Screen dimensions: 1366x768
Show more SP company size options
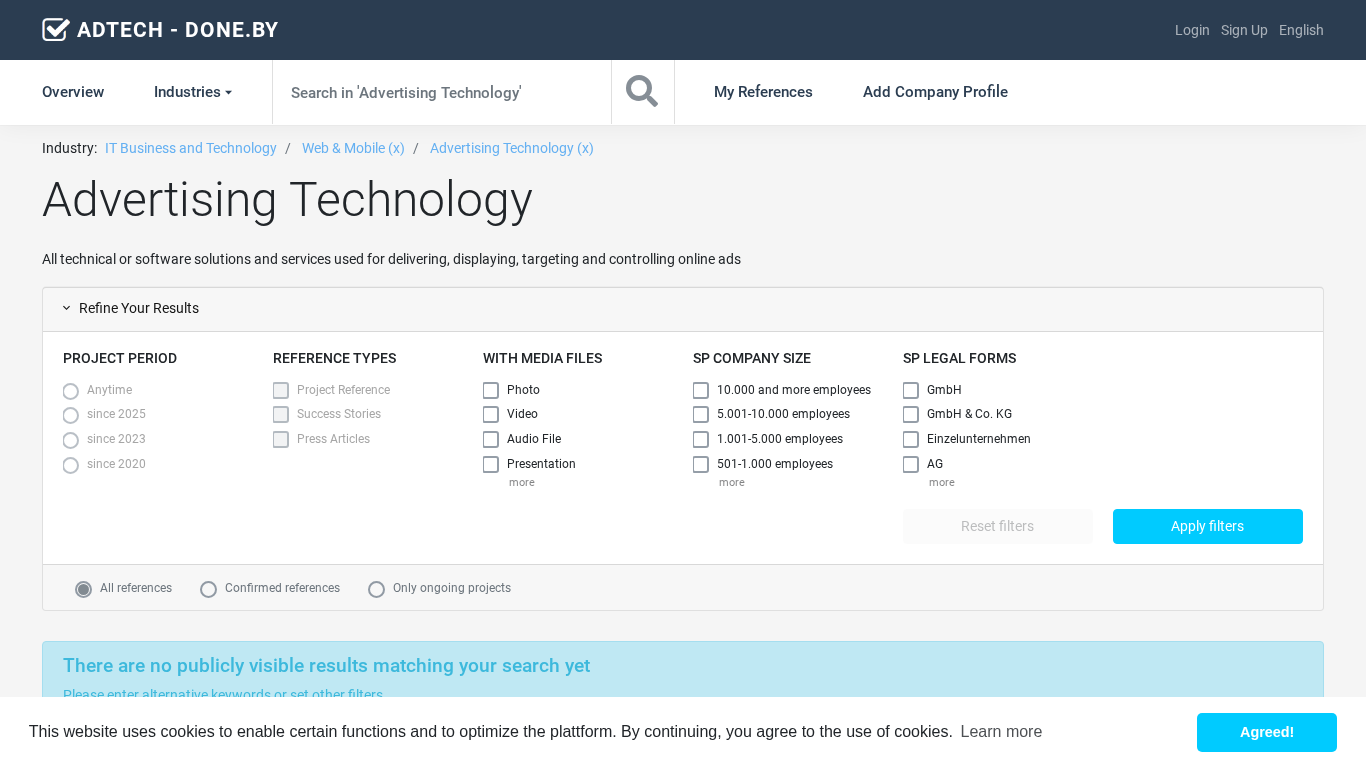tap(731, 483)
